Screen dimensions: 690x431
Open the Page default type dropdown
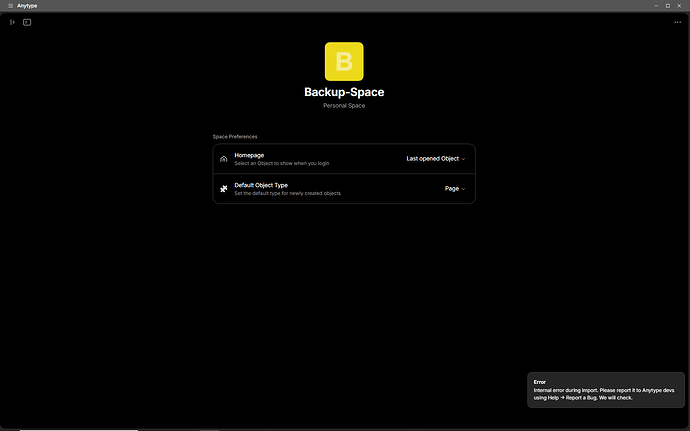[x=455, y=188]
